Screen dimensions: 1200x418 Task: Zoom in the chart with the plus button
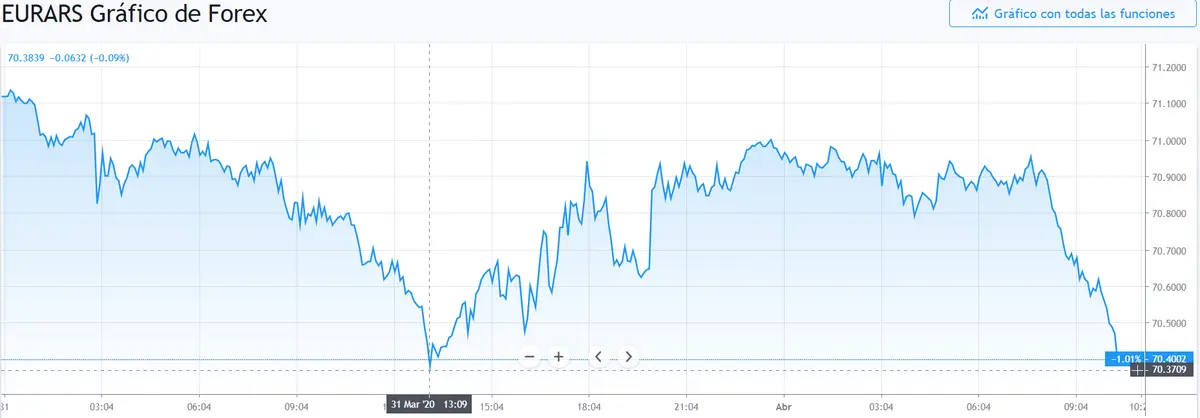[x=559, y=356]
